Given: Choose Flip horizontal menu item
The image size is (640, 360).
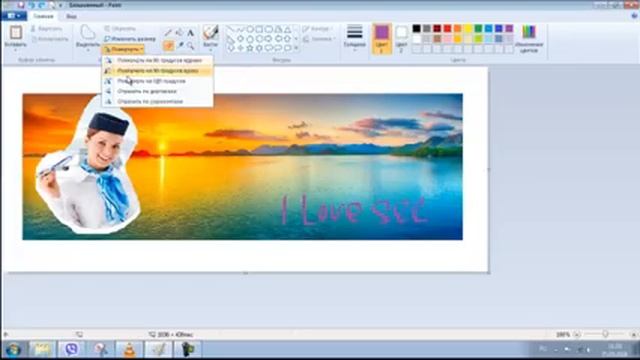Looking at the screenshot, I should point(158,101).
